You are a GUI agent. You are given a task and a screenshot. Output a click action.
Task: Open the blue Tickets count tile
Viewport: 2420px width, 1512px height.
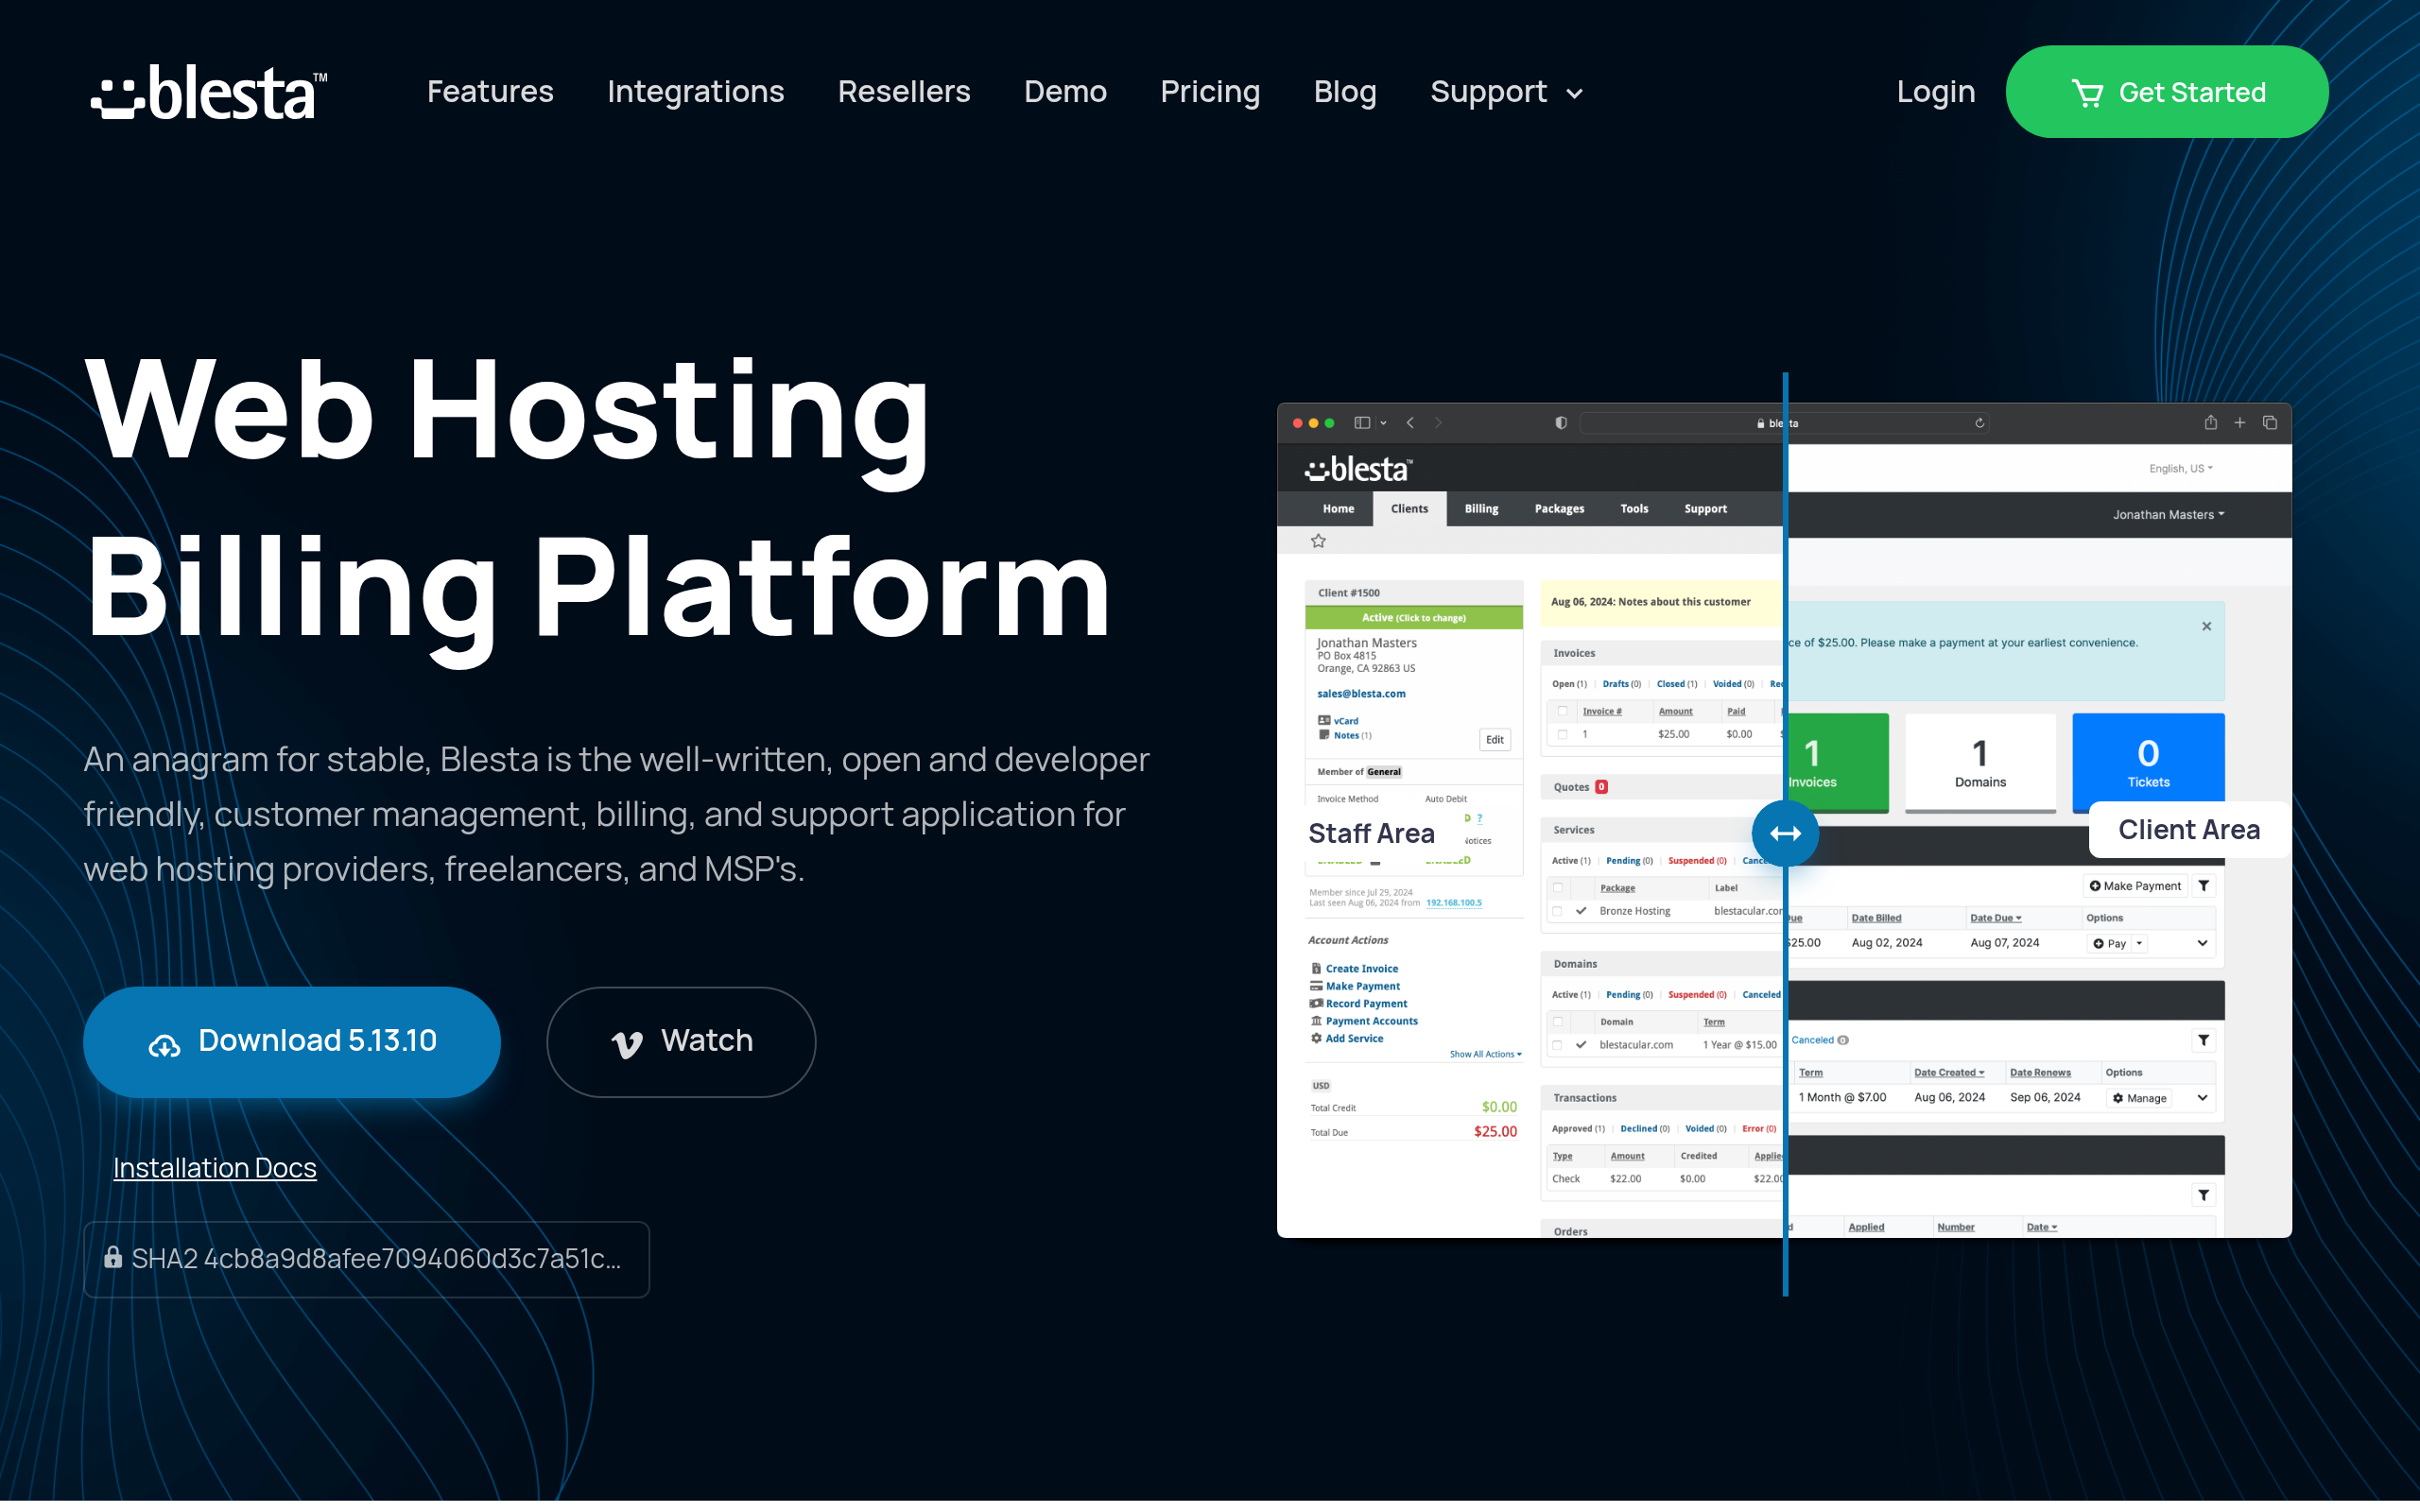[2148, 762]
